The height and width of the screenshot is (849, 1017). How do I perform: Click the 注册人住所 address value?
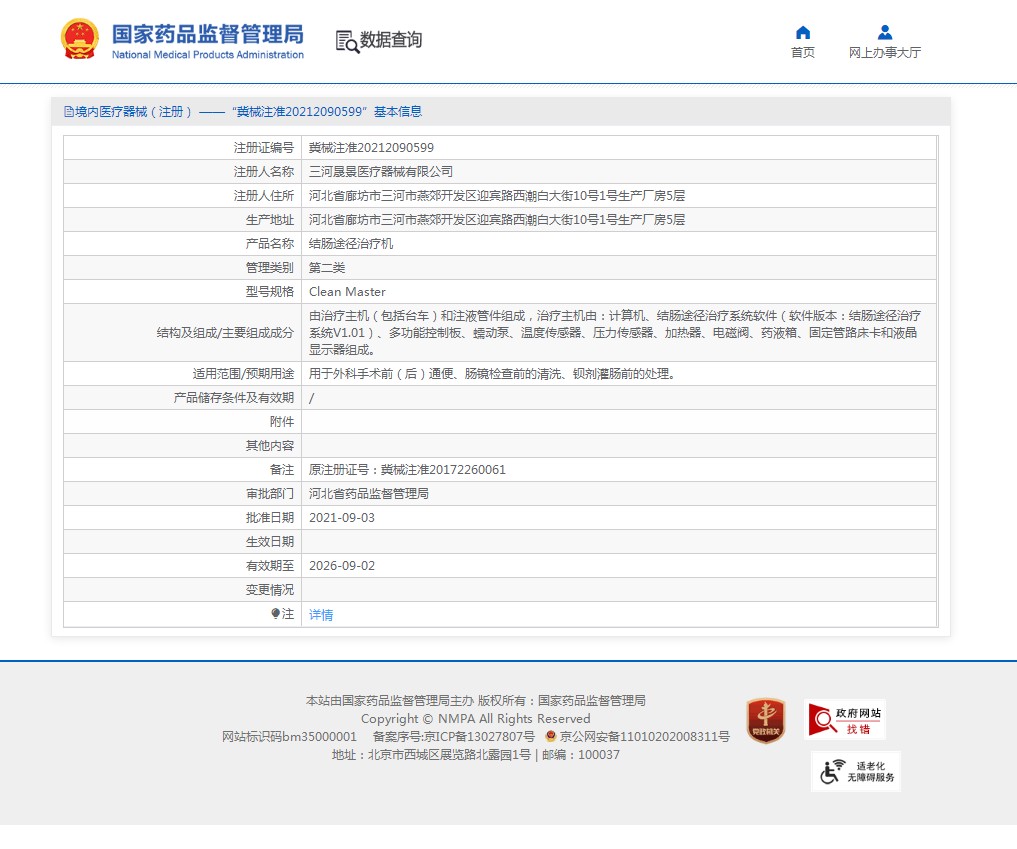click(497, 196)
